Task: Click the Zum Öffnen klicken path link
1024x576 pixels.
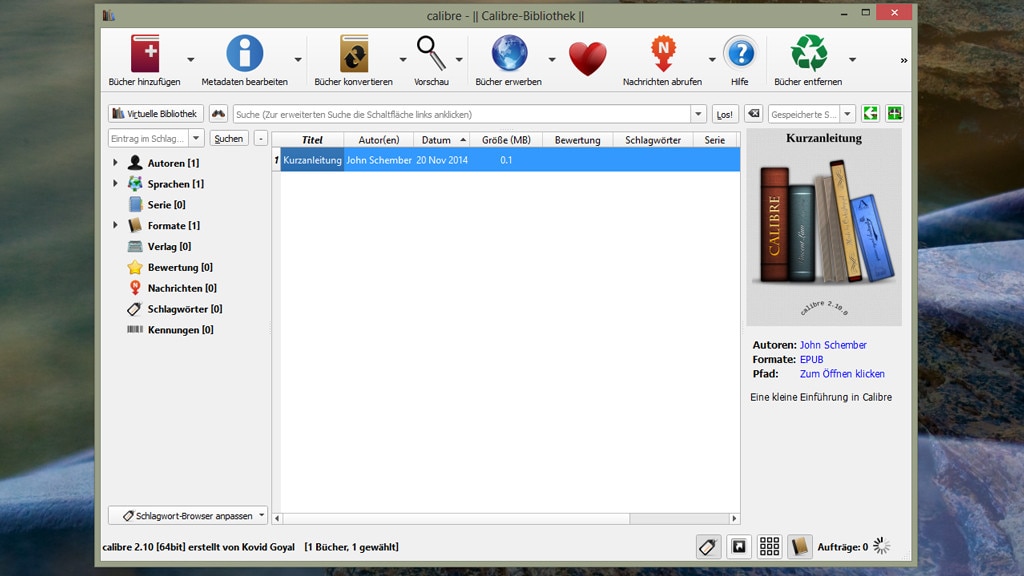Action: 842,374
